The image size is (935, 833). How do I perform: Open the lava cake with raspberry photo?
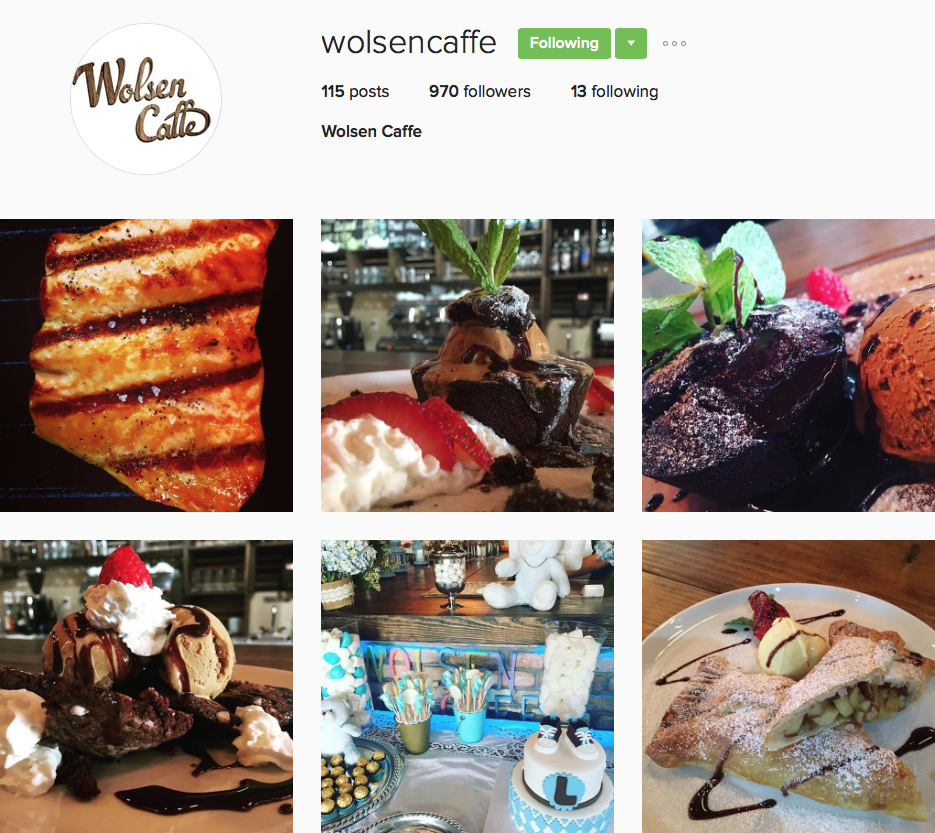tap(788, 365)
